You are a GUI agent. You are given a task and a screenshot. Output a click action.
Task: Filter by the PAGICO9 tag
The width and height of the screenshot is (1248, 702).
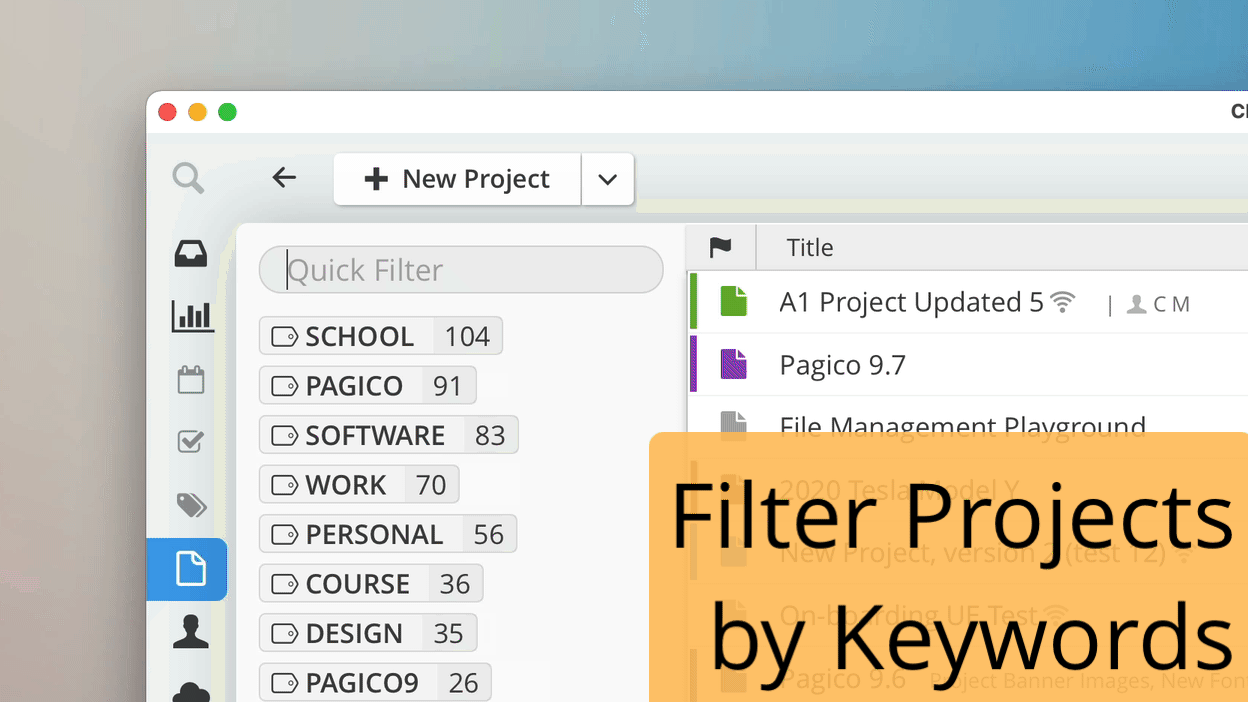pos(375,682)
